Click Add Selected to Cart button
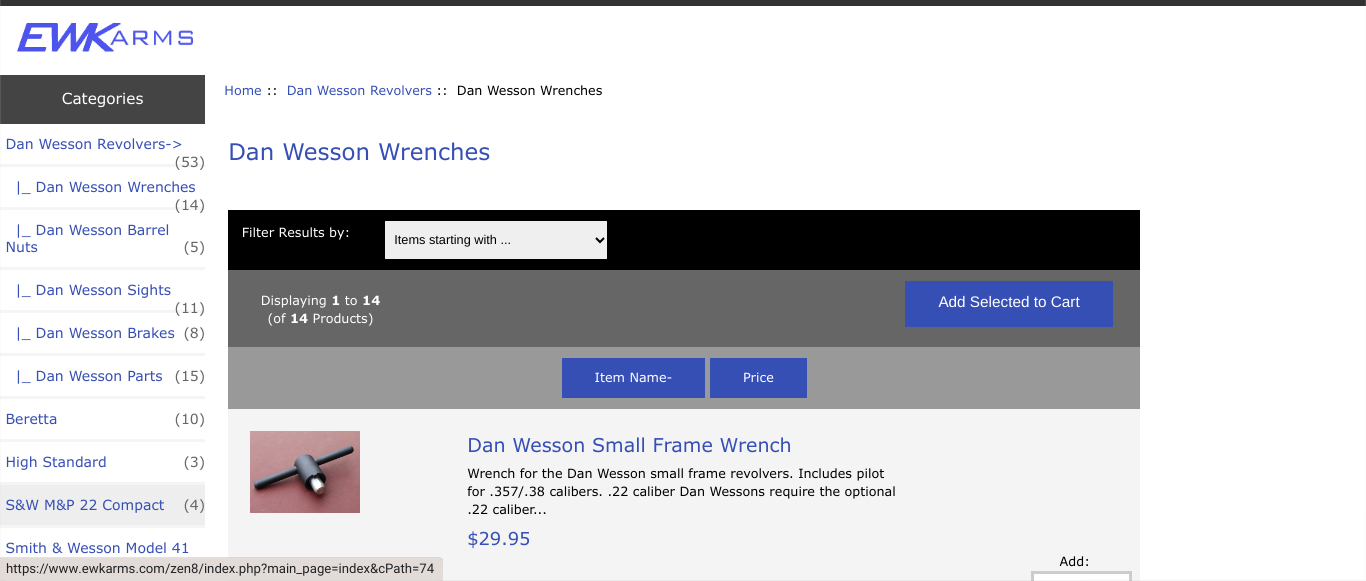The image size is (1366, 581). [1009, 303]
